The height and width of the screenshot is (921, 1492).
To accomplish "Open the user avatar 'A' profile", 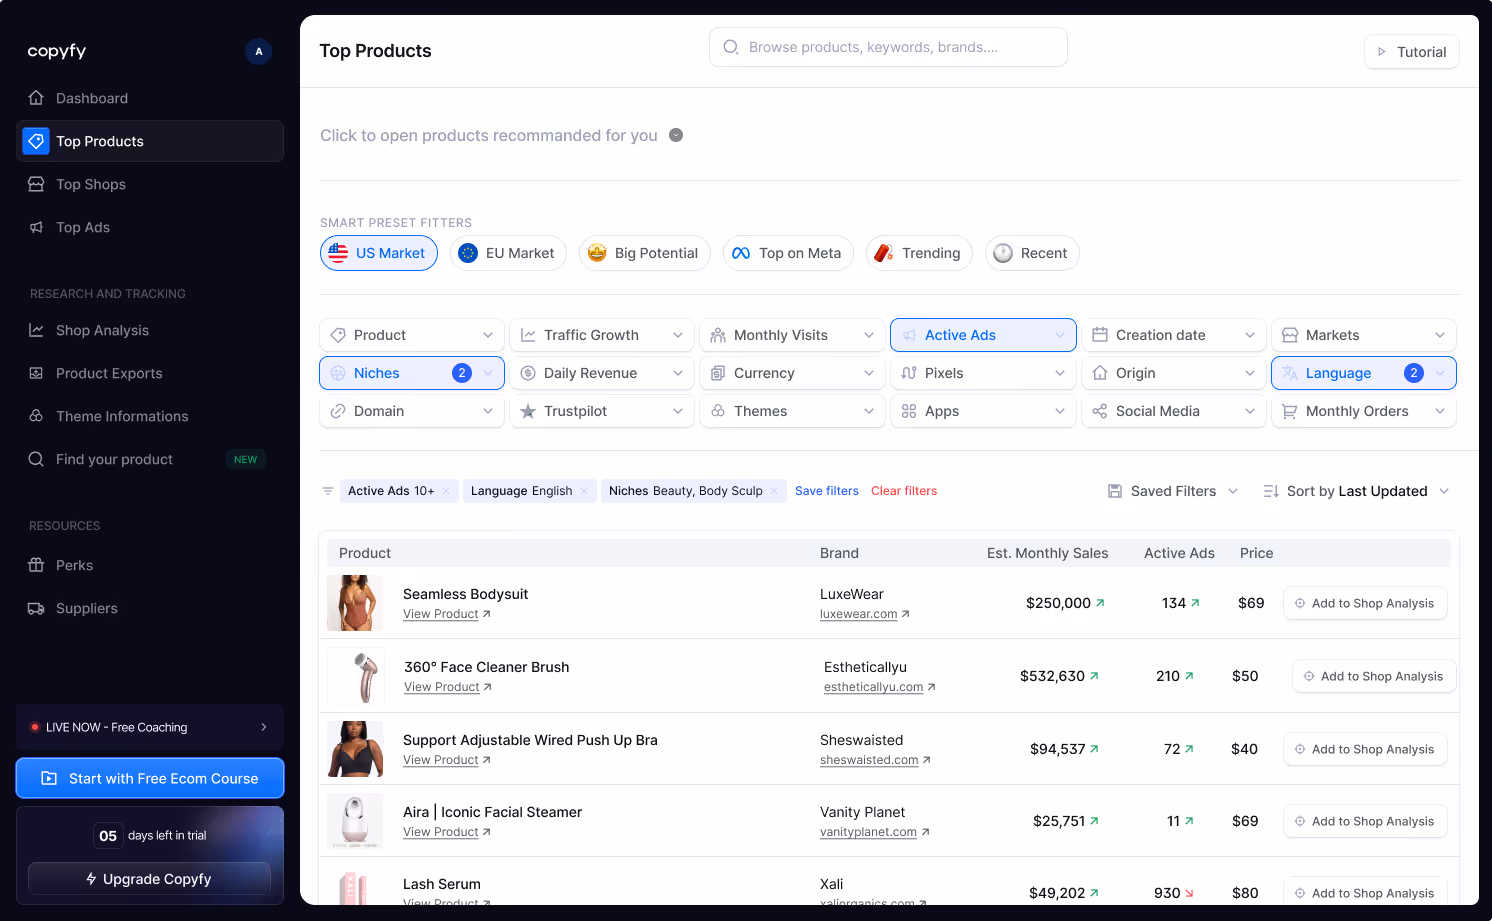I will click(x=259, y=51).
